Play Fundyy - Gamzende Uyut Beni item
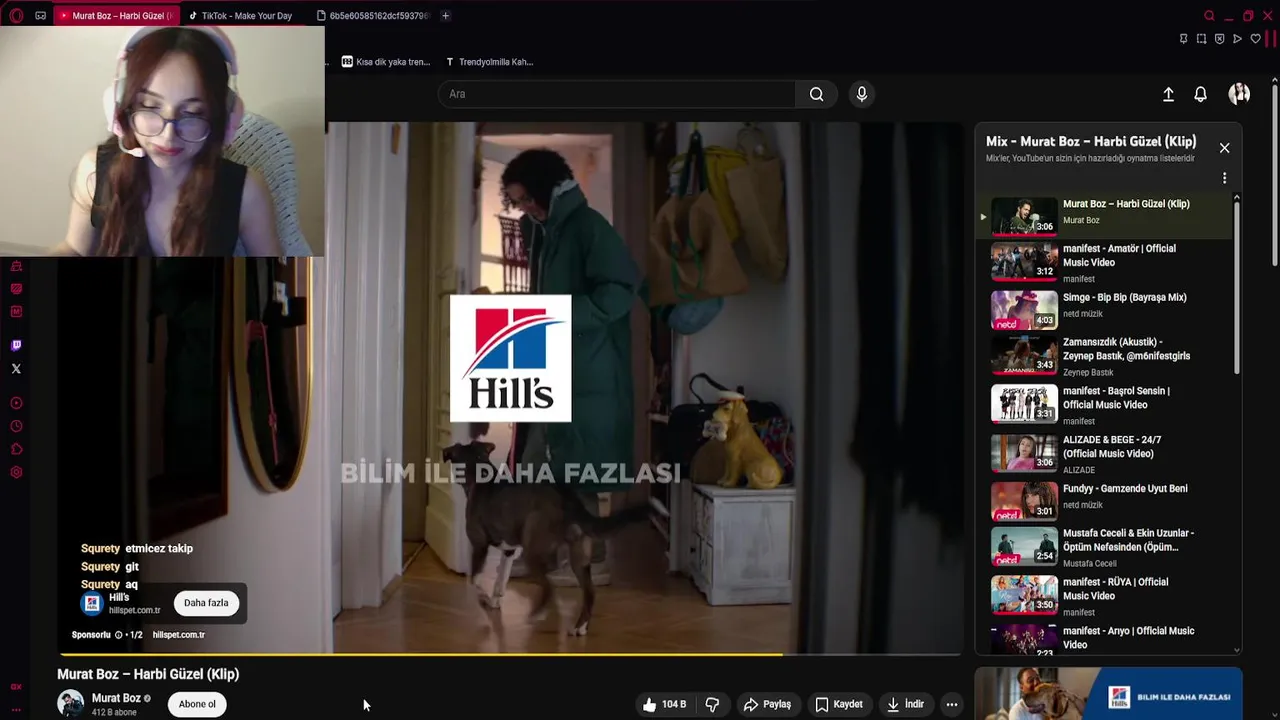1280x720 pixels. [x=1105, y=501]
